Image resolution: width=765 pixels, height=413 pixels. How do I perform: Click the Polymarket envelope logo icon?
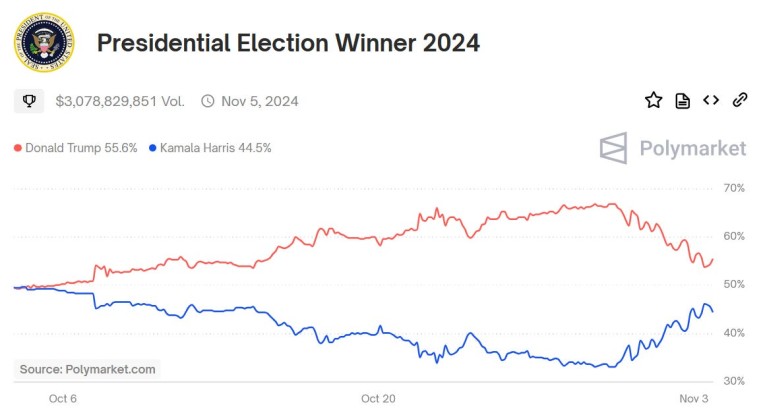pyautogui.click(x=613, y=148)
